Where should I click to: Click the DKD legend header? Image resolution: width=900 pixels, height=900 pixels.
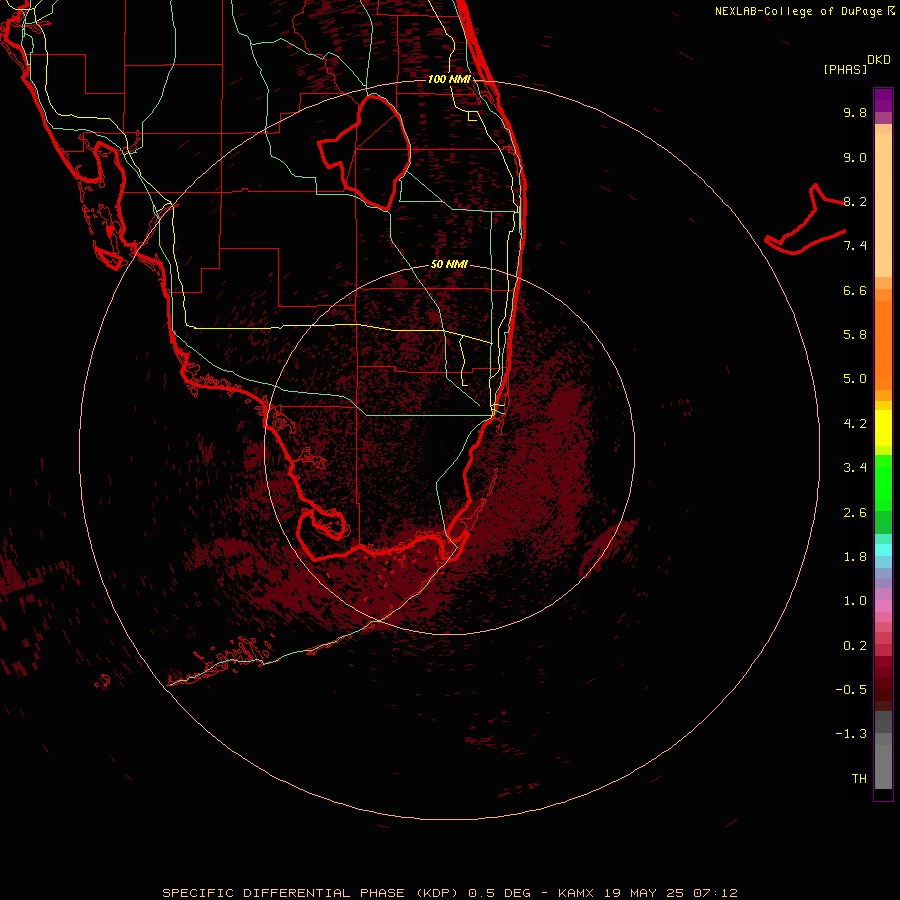879,60
